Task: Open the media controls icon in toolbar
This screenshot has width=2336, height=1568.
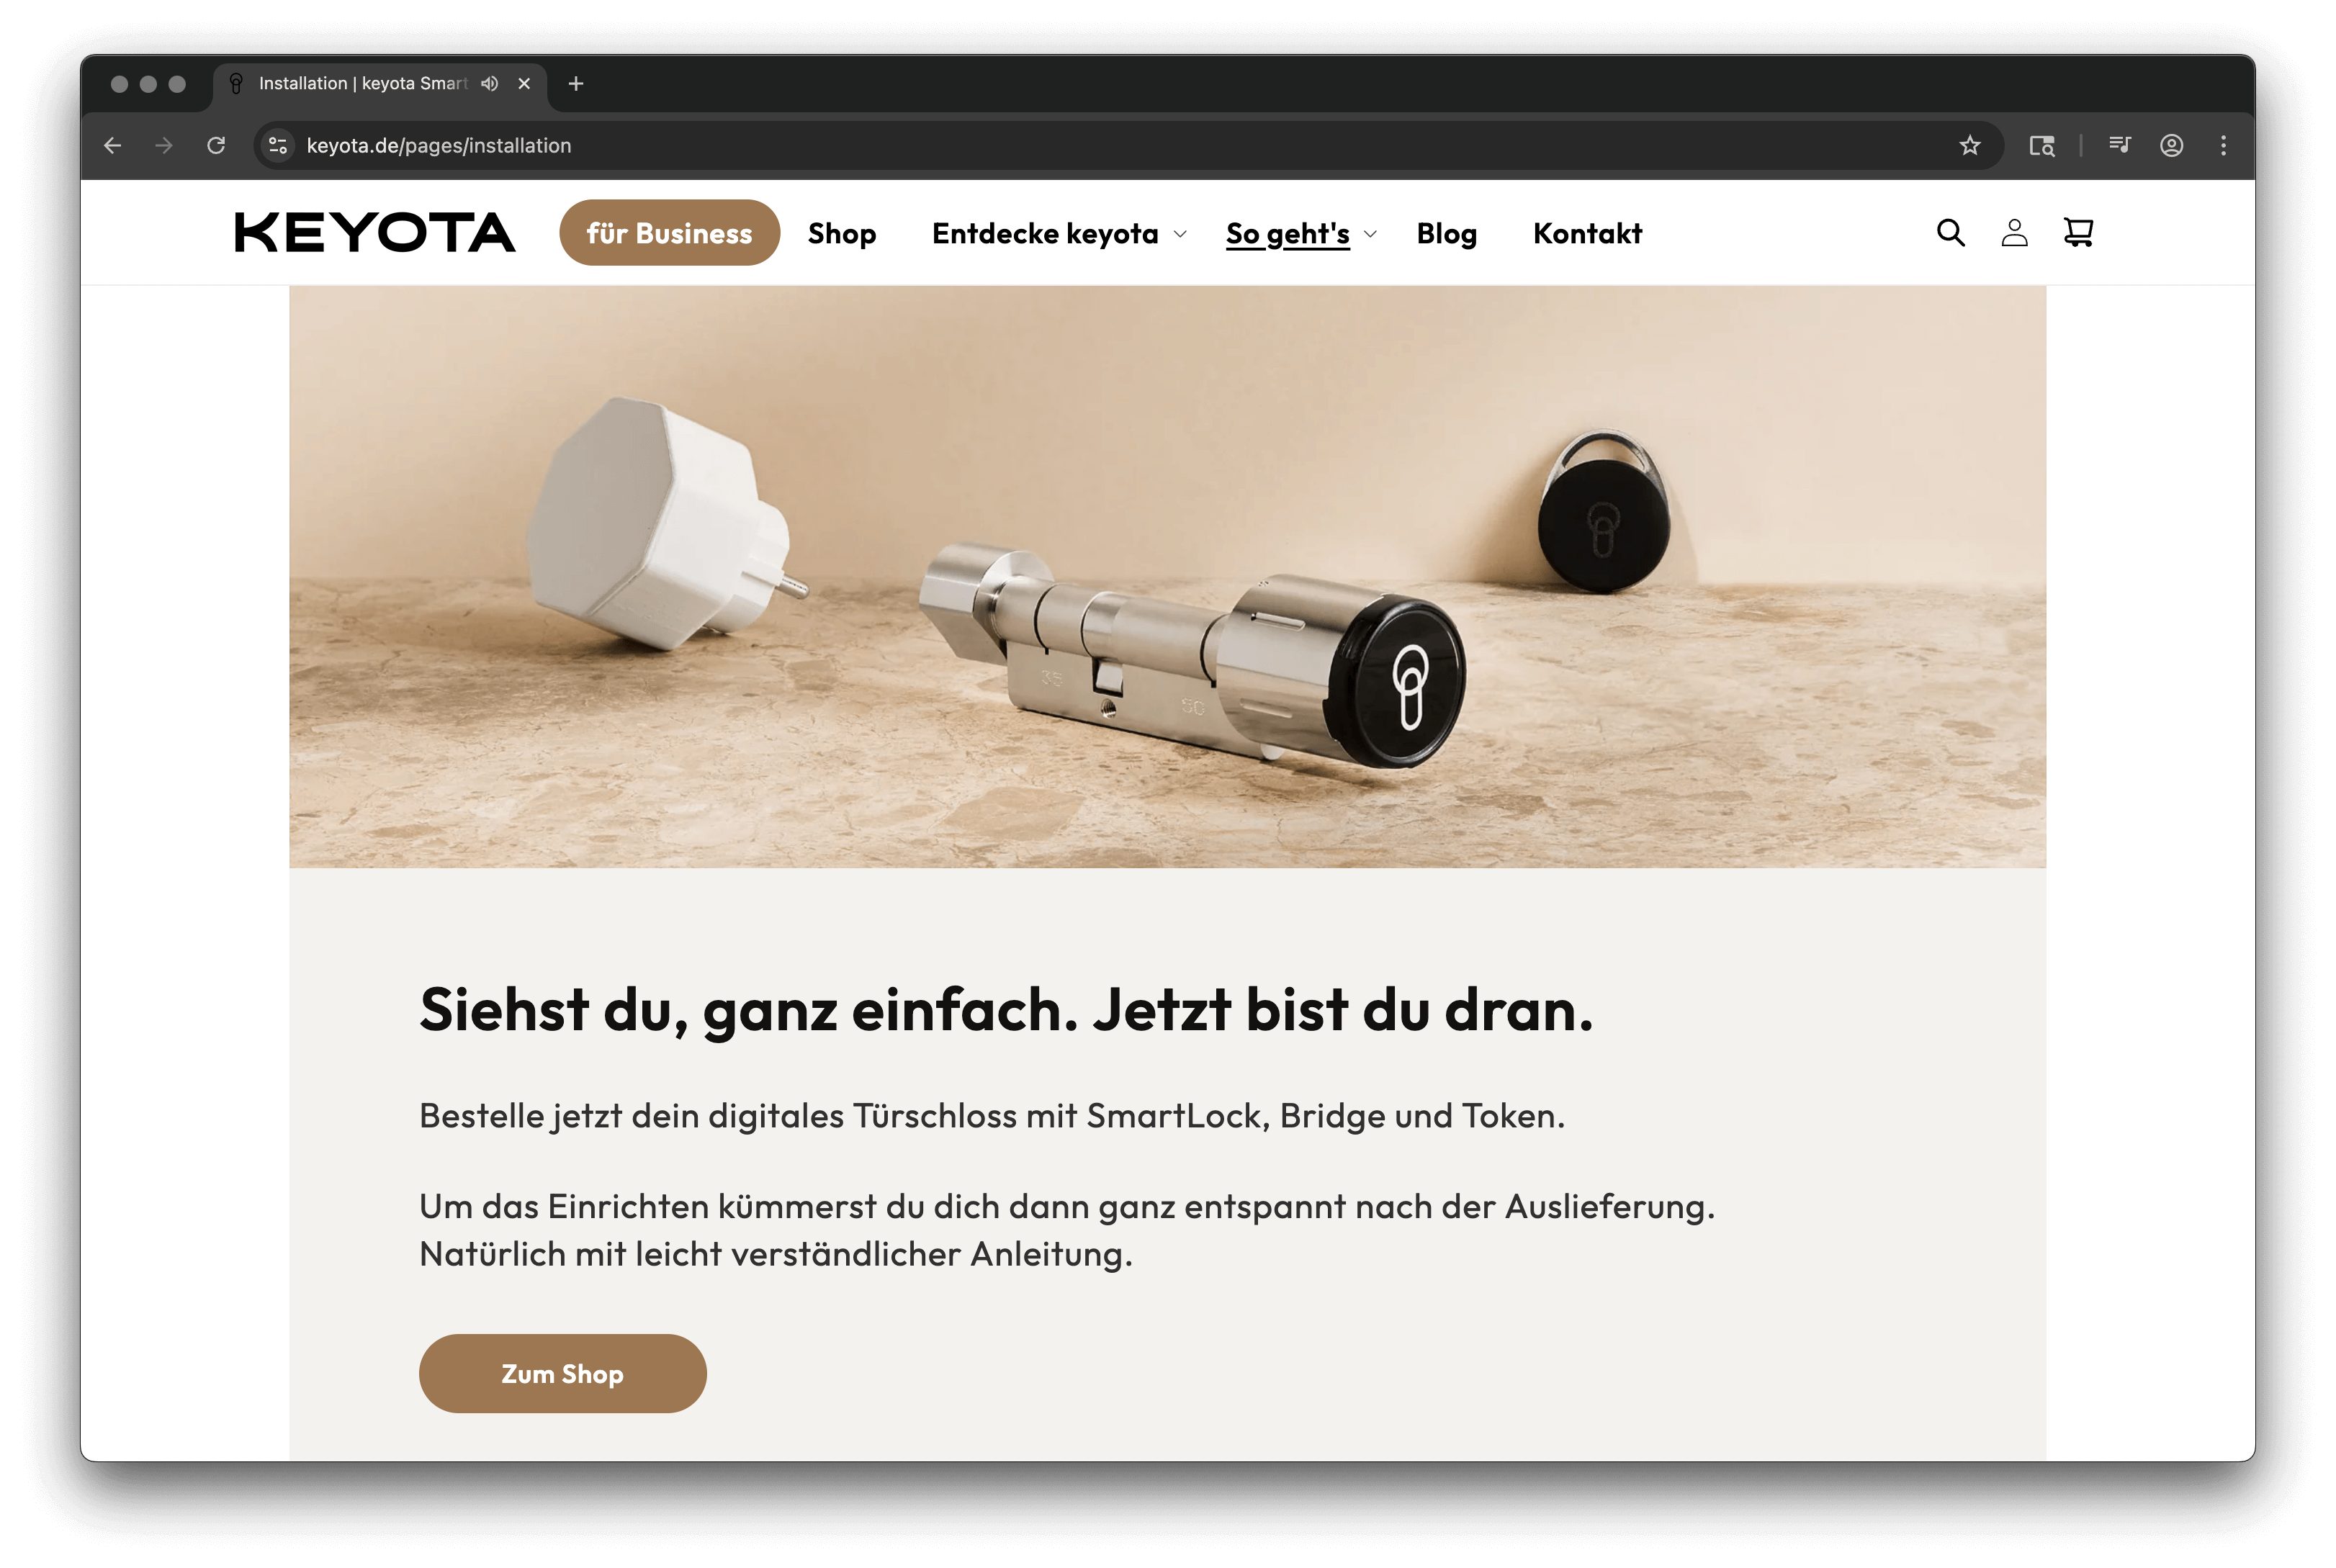Action: coord(2119,146)
